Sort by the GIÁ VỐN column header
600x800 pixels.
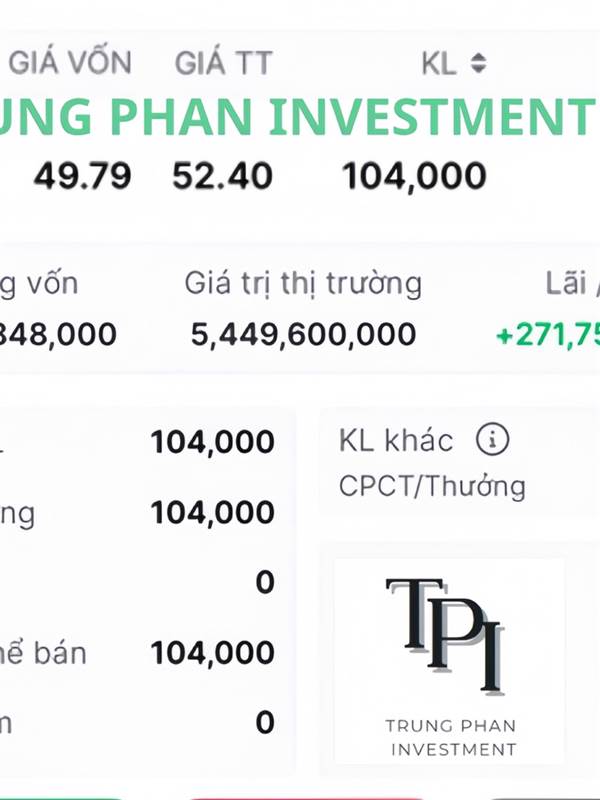(70, 63)
